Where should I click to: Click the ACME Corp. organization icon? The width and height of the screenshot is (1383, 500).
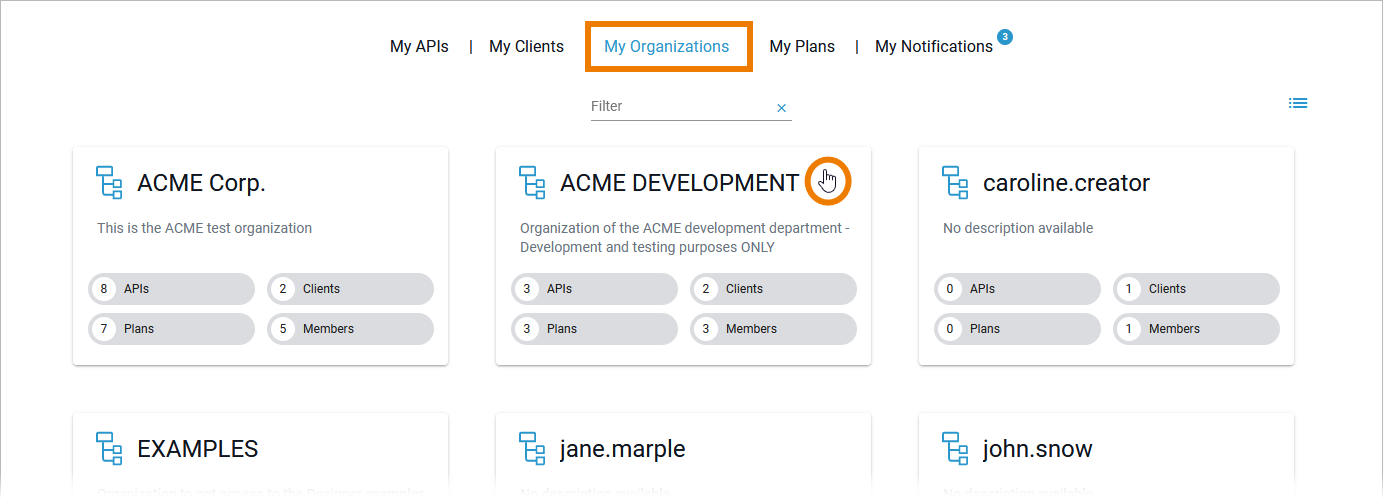[x=109, y=183]
